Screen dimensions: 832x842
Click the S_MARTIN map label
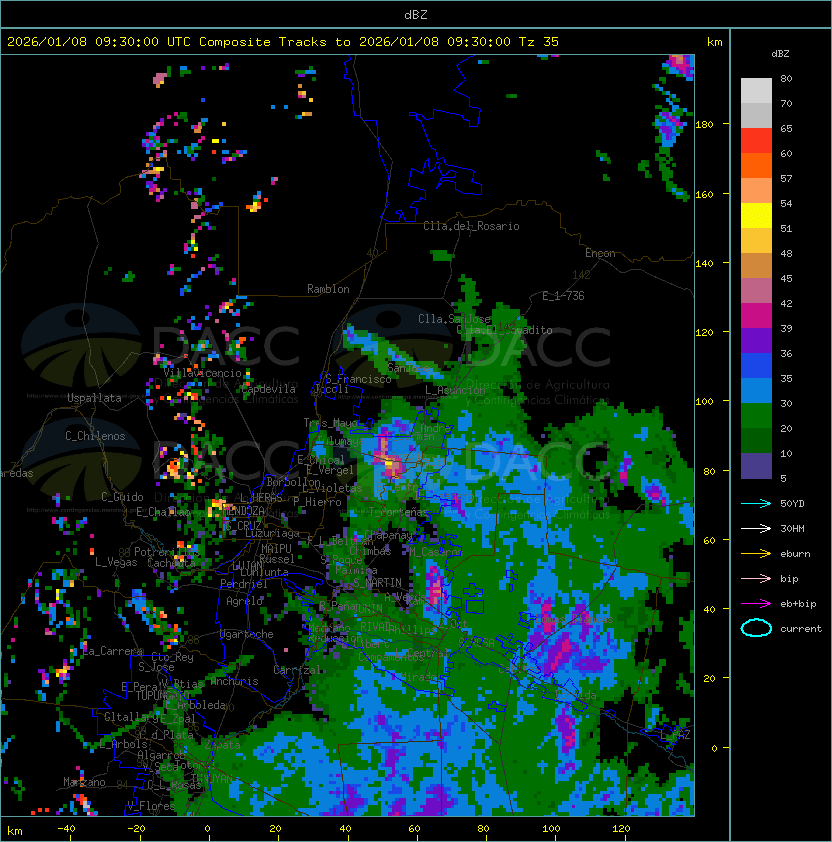tap(377, 583)
